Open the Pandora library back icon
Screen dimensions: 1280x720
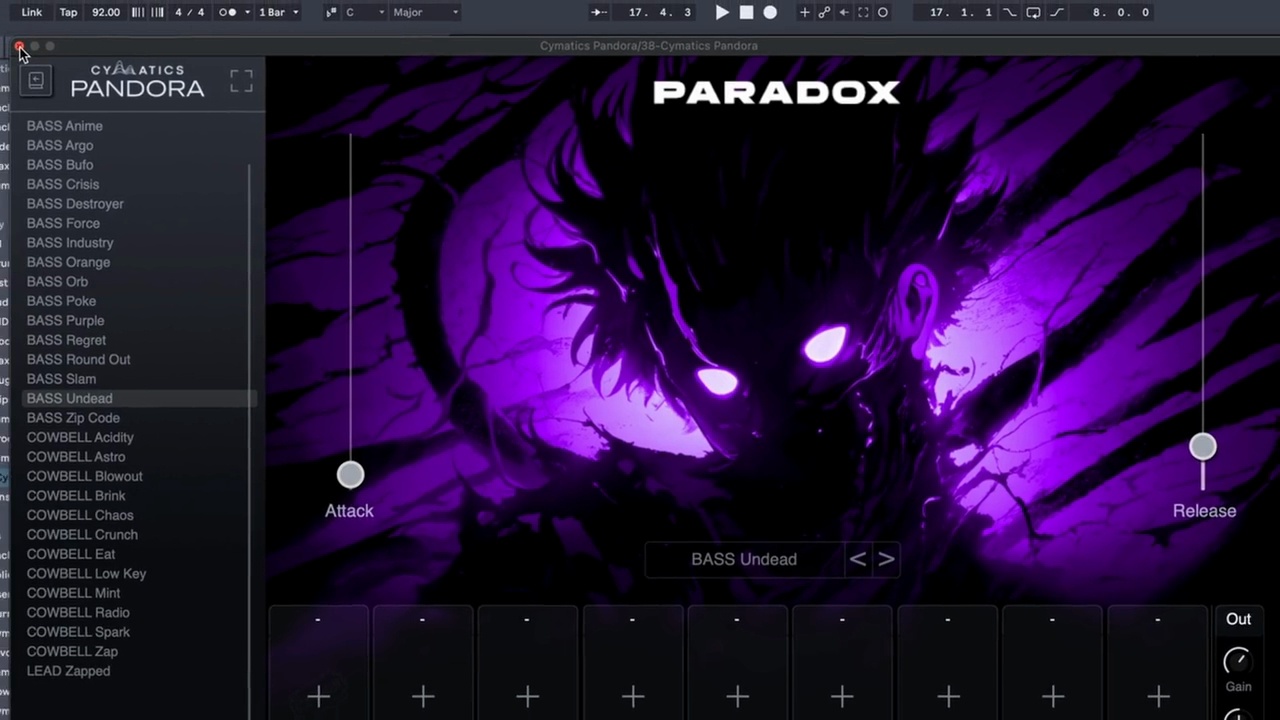(36, 81)
